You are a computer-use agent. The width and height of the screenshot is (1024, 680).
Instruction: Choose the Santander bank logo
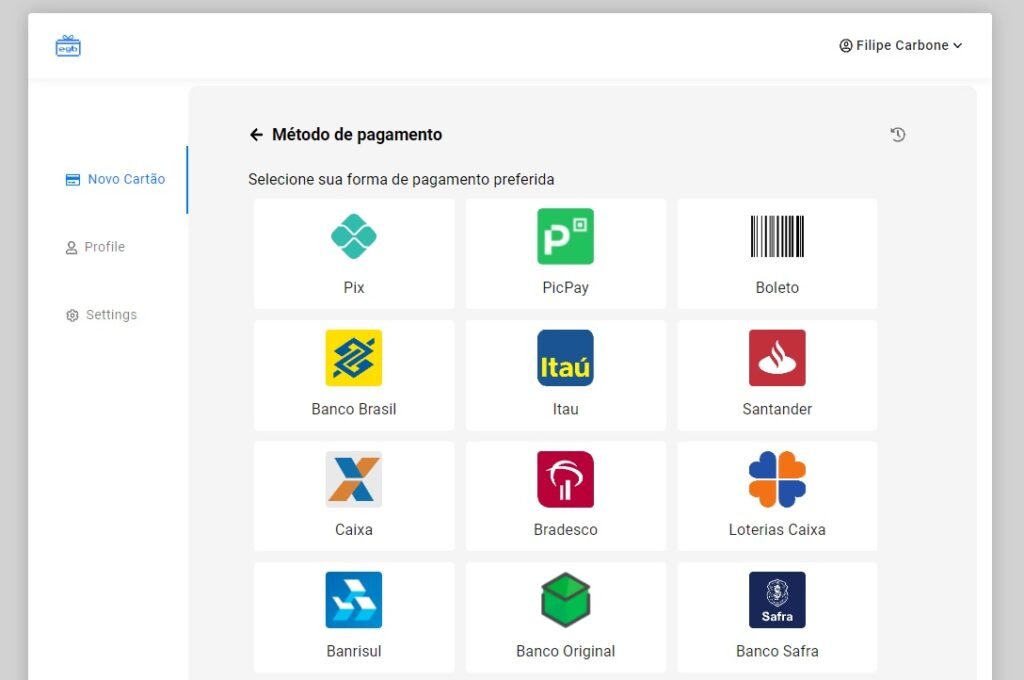(x=777, y=358)
